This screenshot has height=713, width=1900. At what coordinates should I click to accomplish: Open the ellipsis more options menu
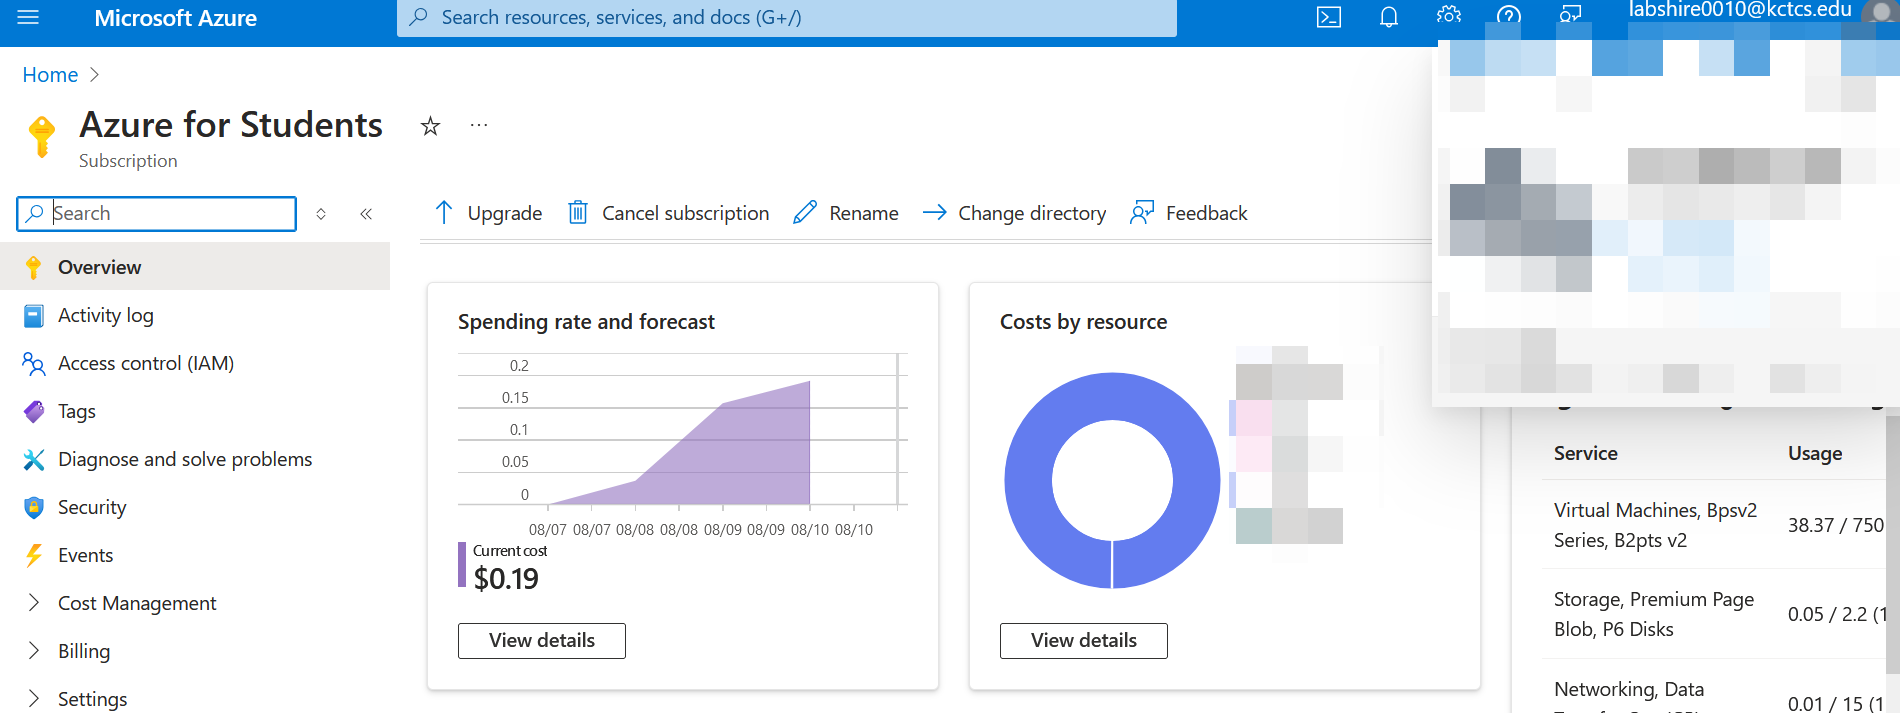coord(479,125)
